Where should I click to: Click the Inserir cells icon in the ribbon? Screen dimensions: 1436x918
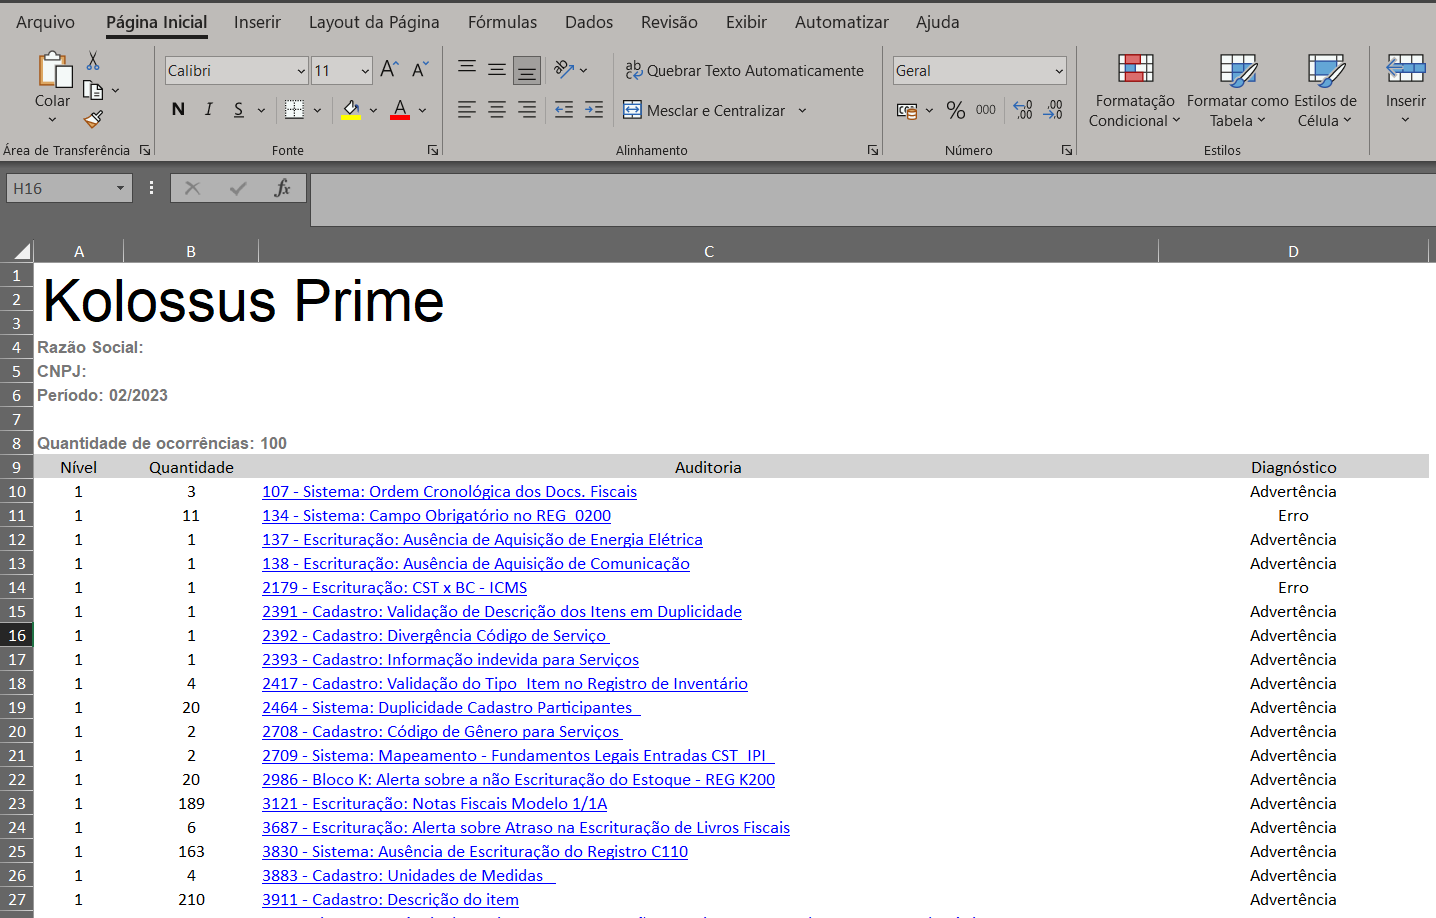(1405, 68)
